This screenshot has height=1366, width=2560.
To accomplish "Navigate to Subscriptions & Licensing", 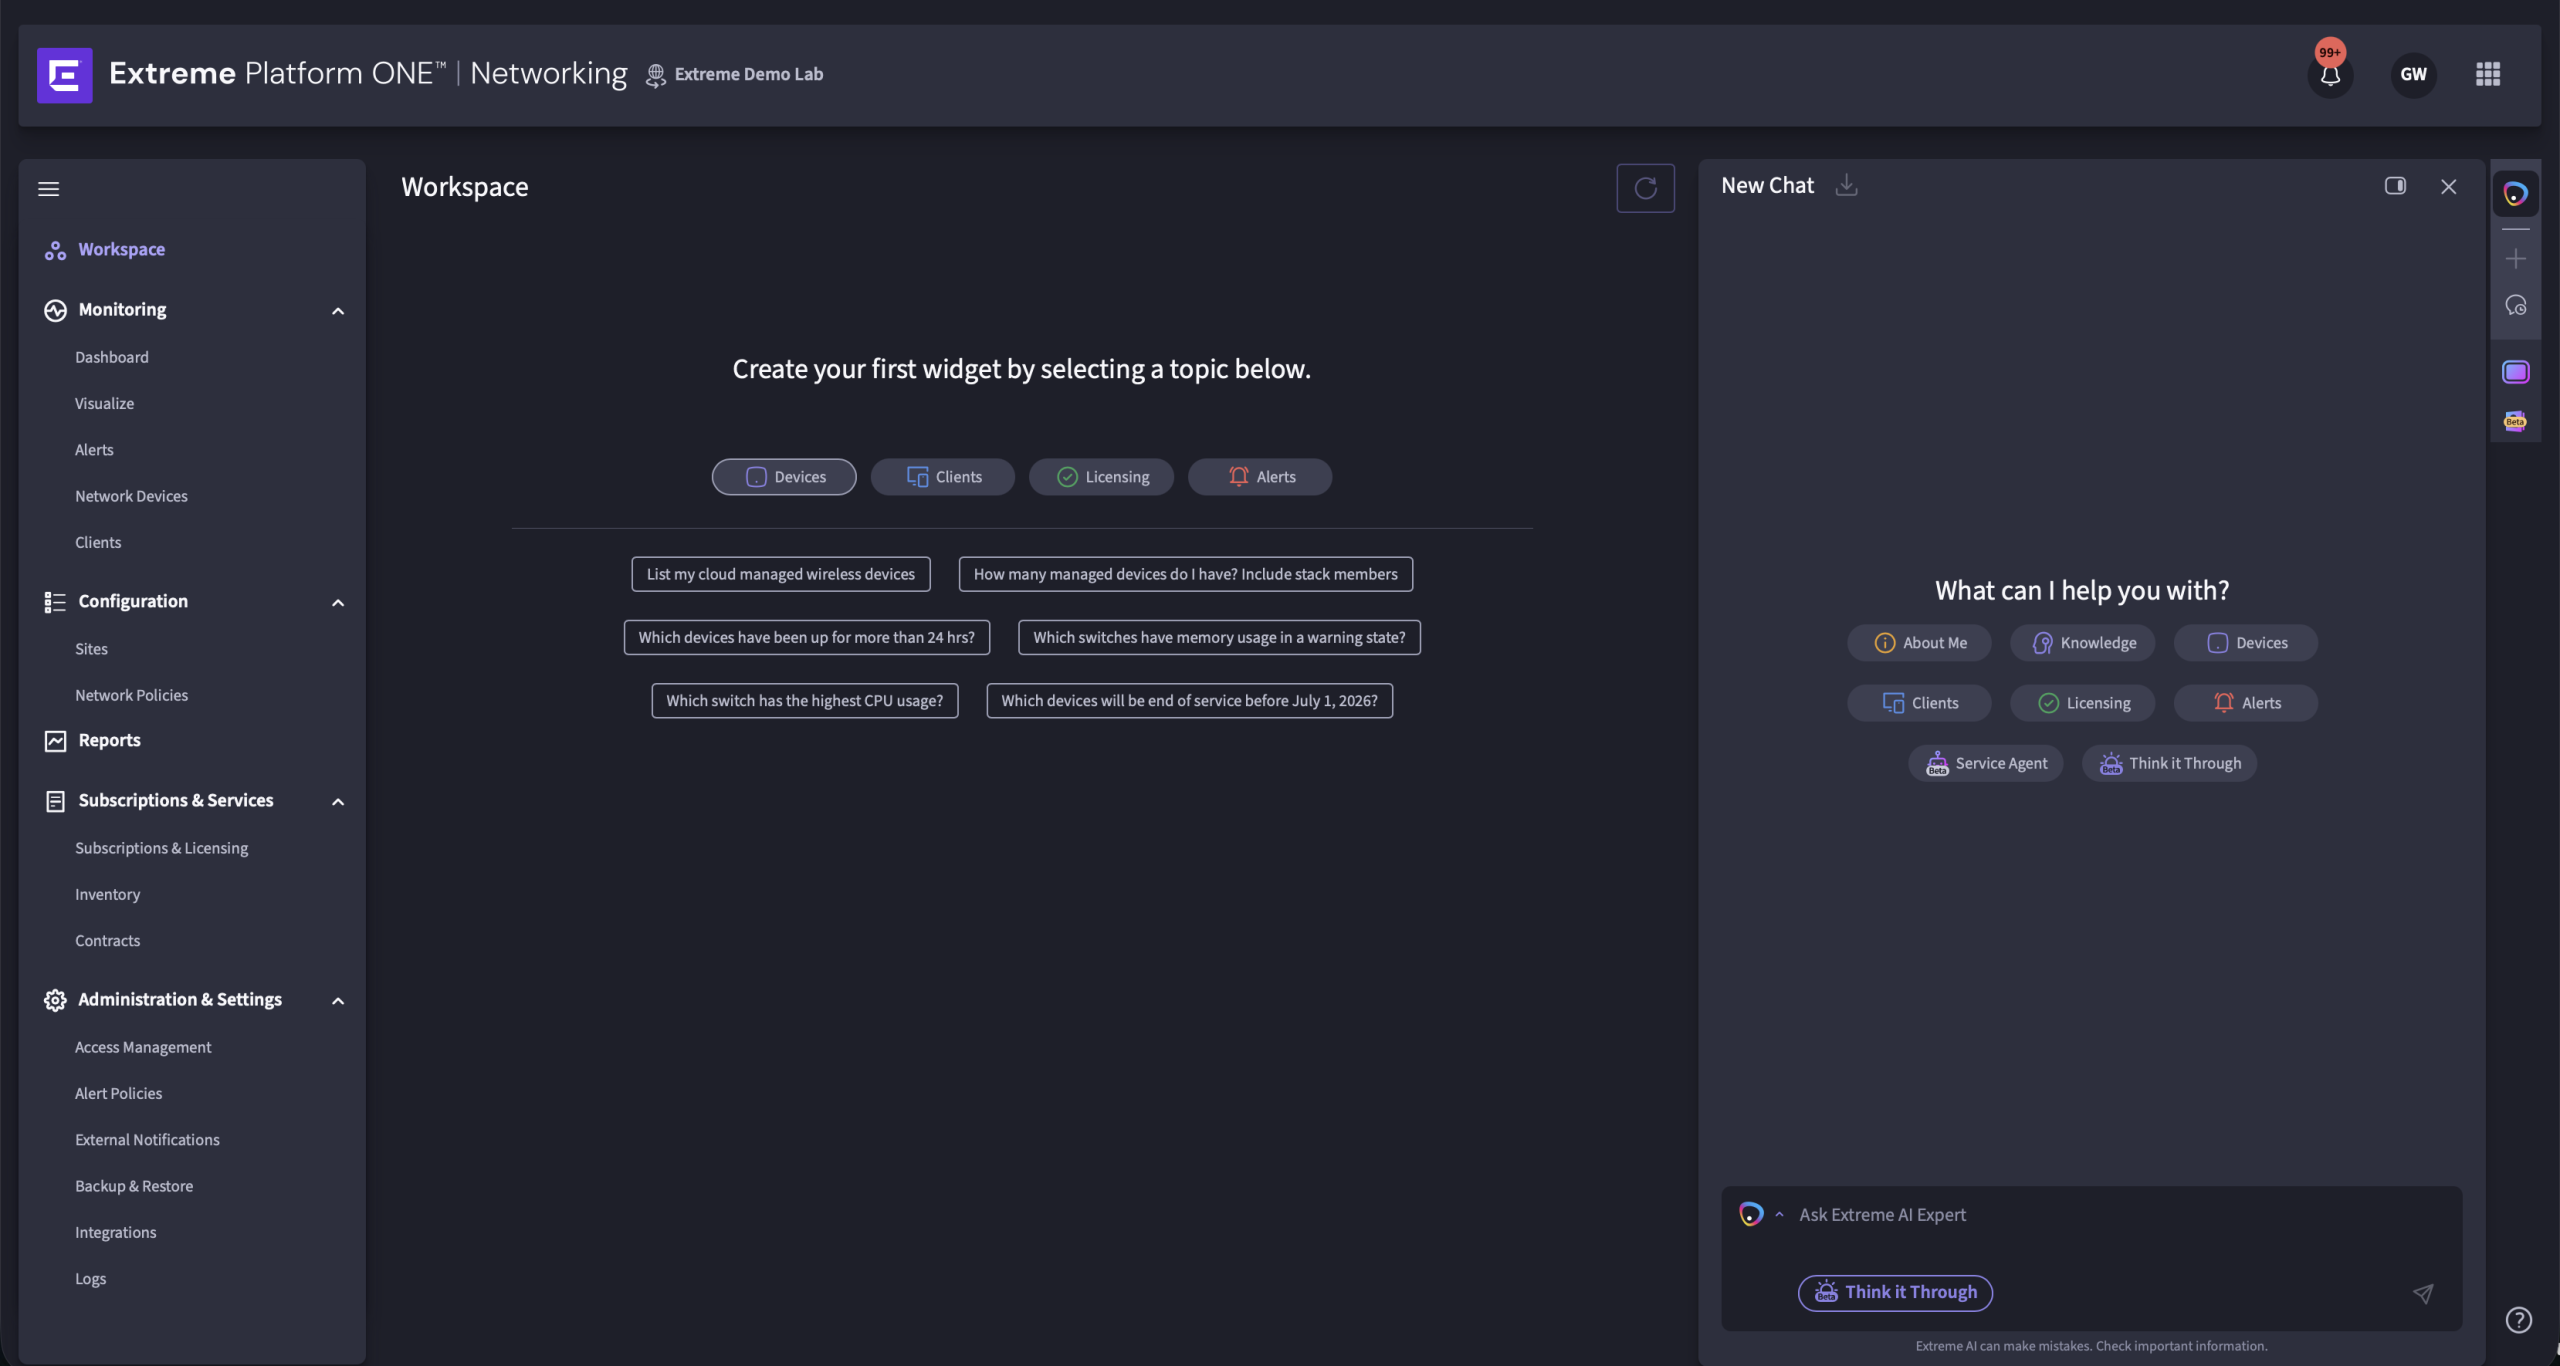I will coord(161,848).
